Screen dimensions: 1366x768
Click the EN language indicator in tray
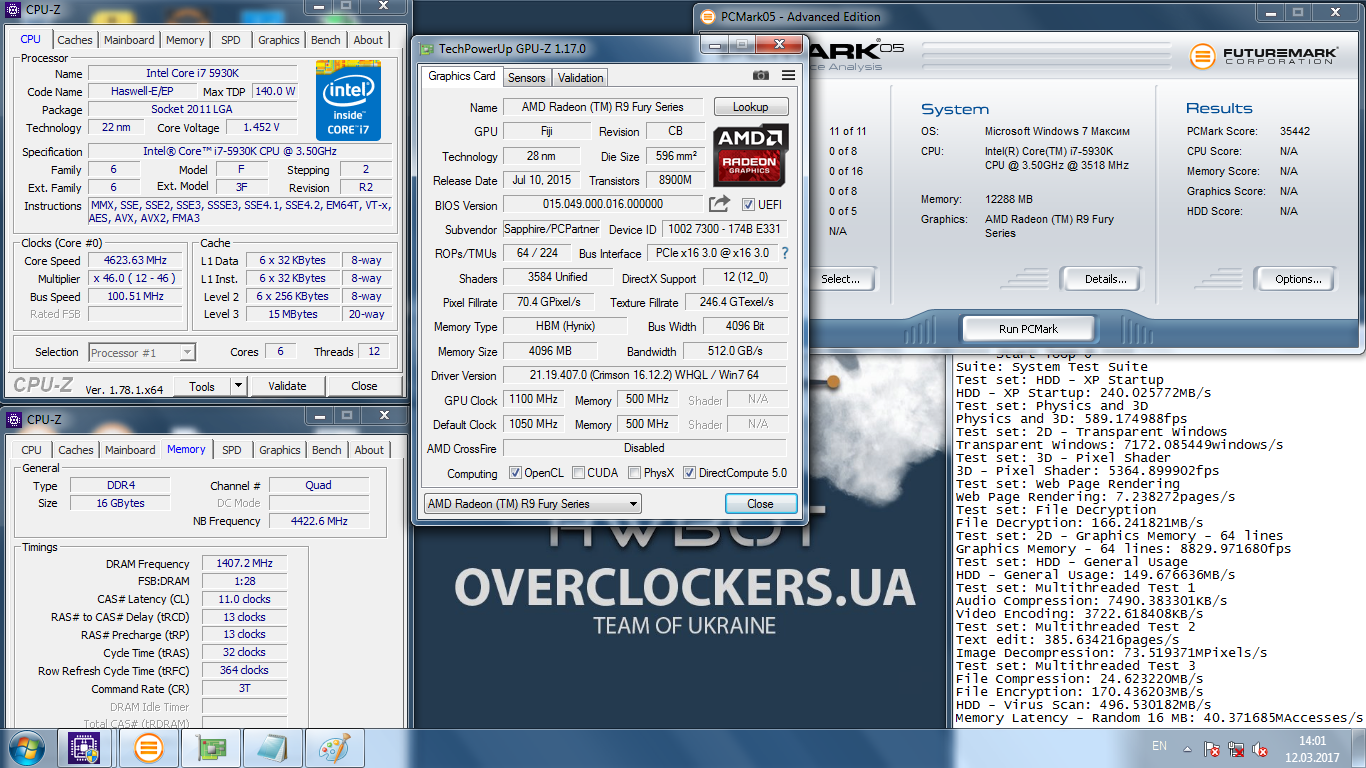(x=1159, y=746)
